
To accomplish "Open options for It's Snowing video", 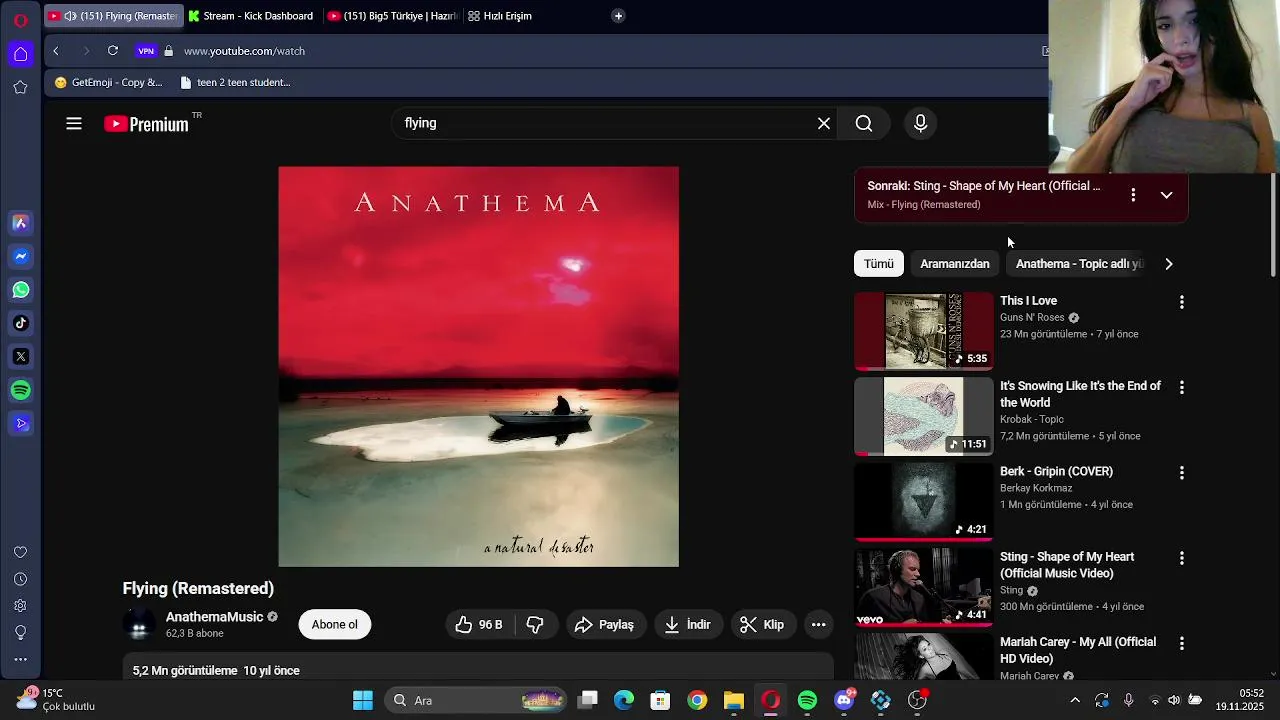I will [1182, 387].
